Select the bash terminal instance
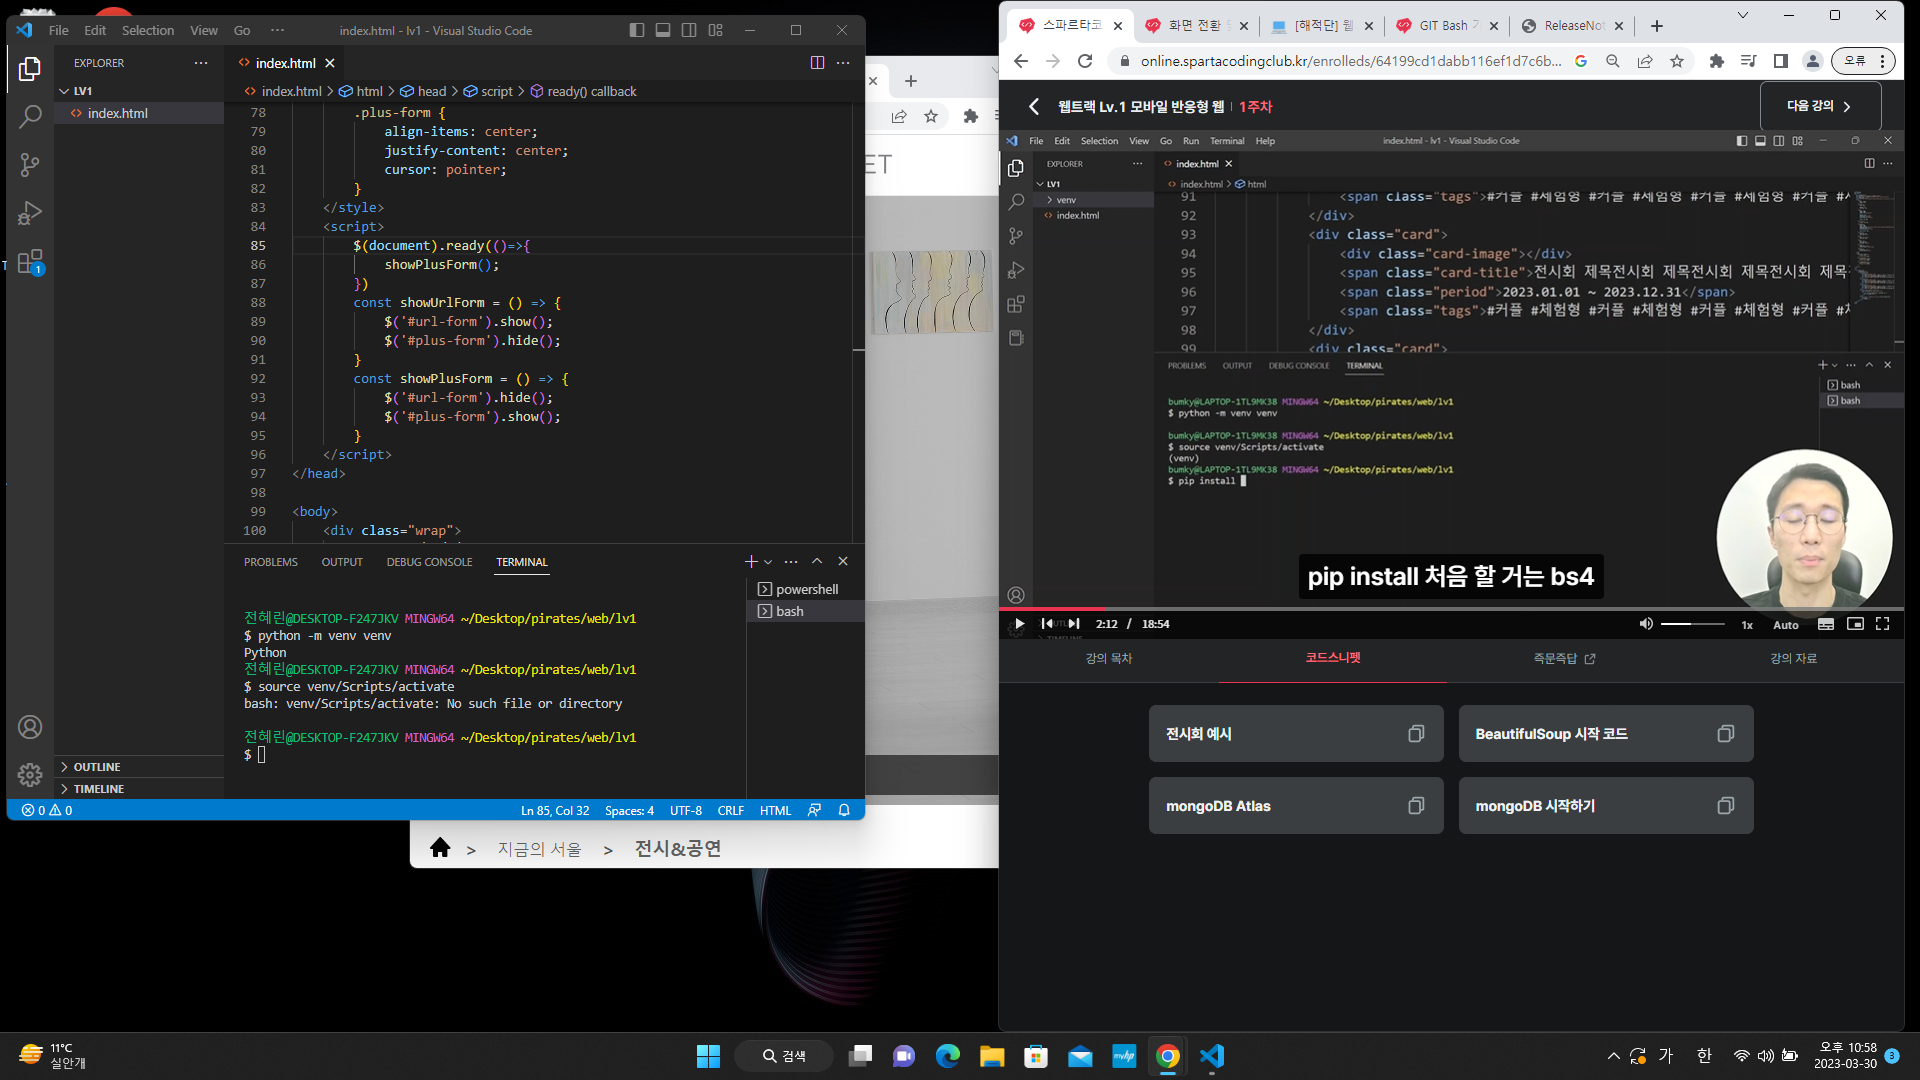Screen dimensions: 1920x1080 (805, 611)
